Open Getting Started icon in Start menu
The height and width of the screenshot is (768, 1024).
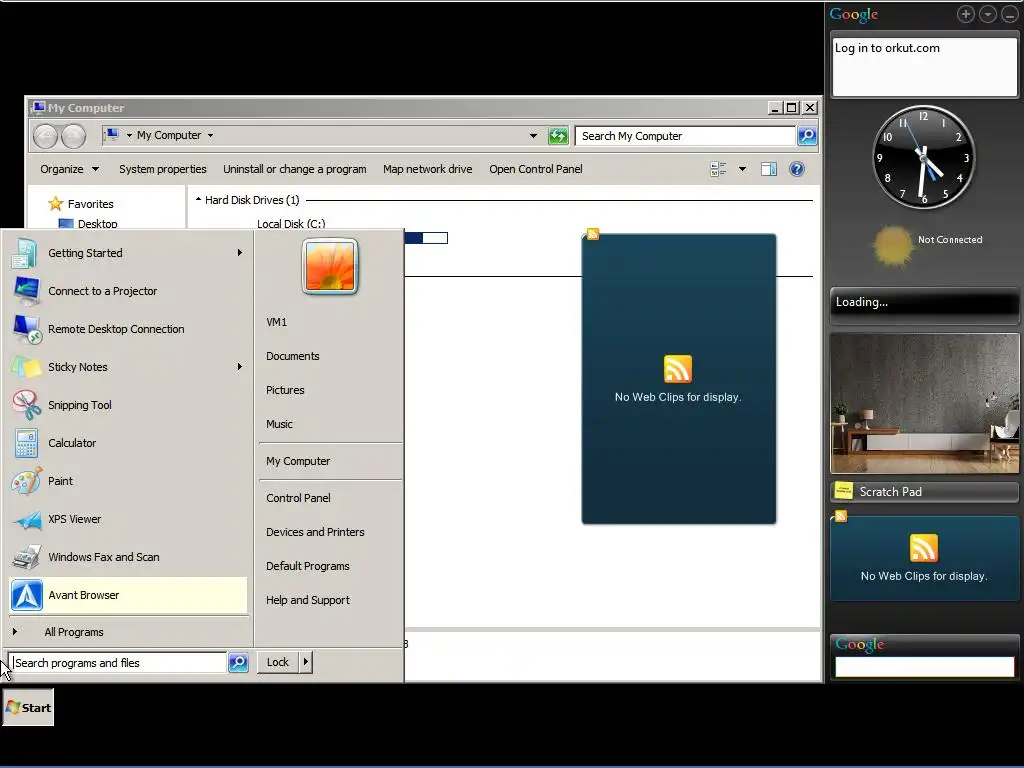(x=25, y=253)
